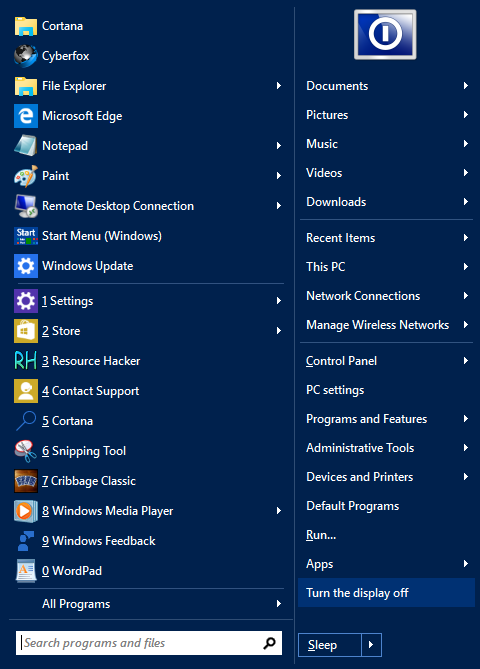The image size is (480, 669).
Task: Click the Snipping Tool scissors icon
Action: [26, 451]
